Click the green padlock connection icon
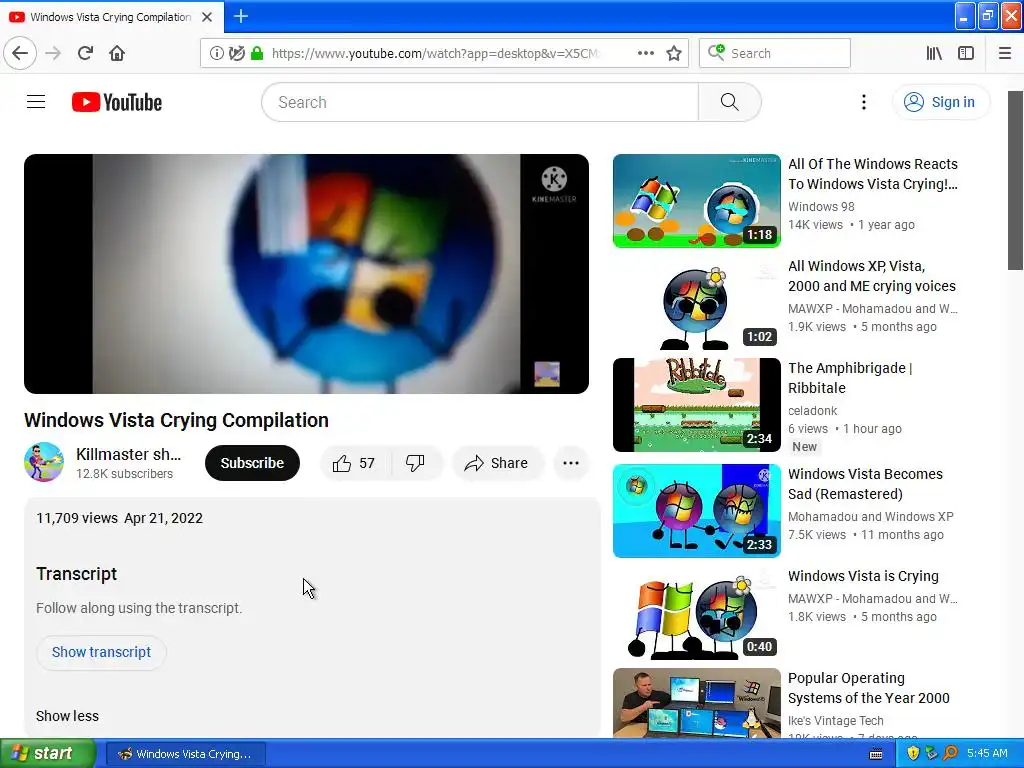Screen dimensions: 1024x768 [257, 53]
